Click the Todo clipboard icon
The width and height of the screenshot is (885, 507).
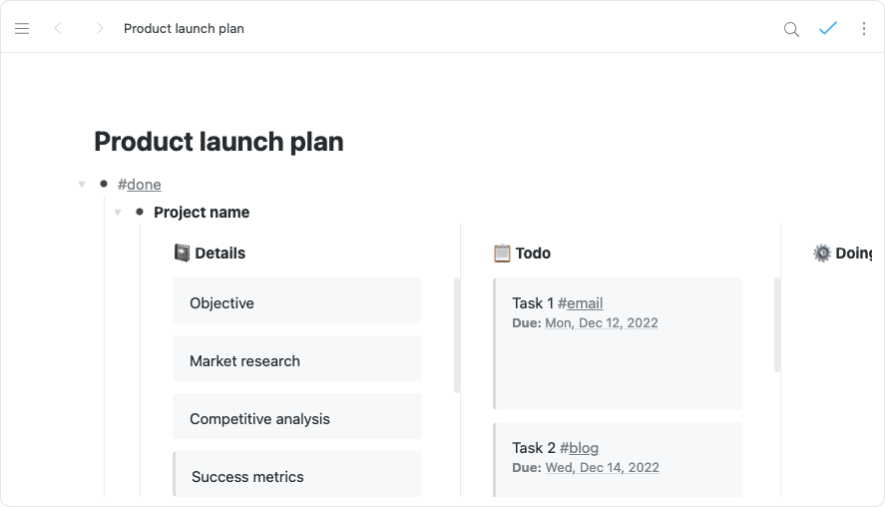click(x=502, y=253)
